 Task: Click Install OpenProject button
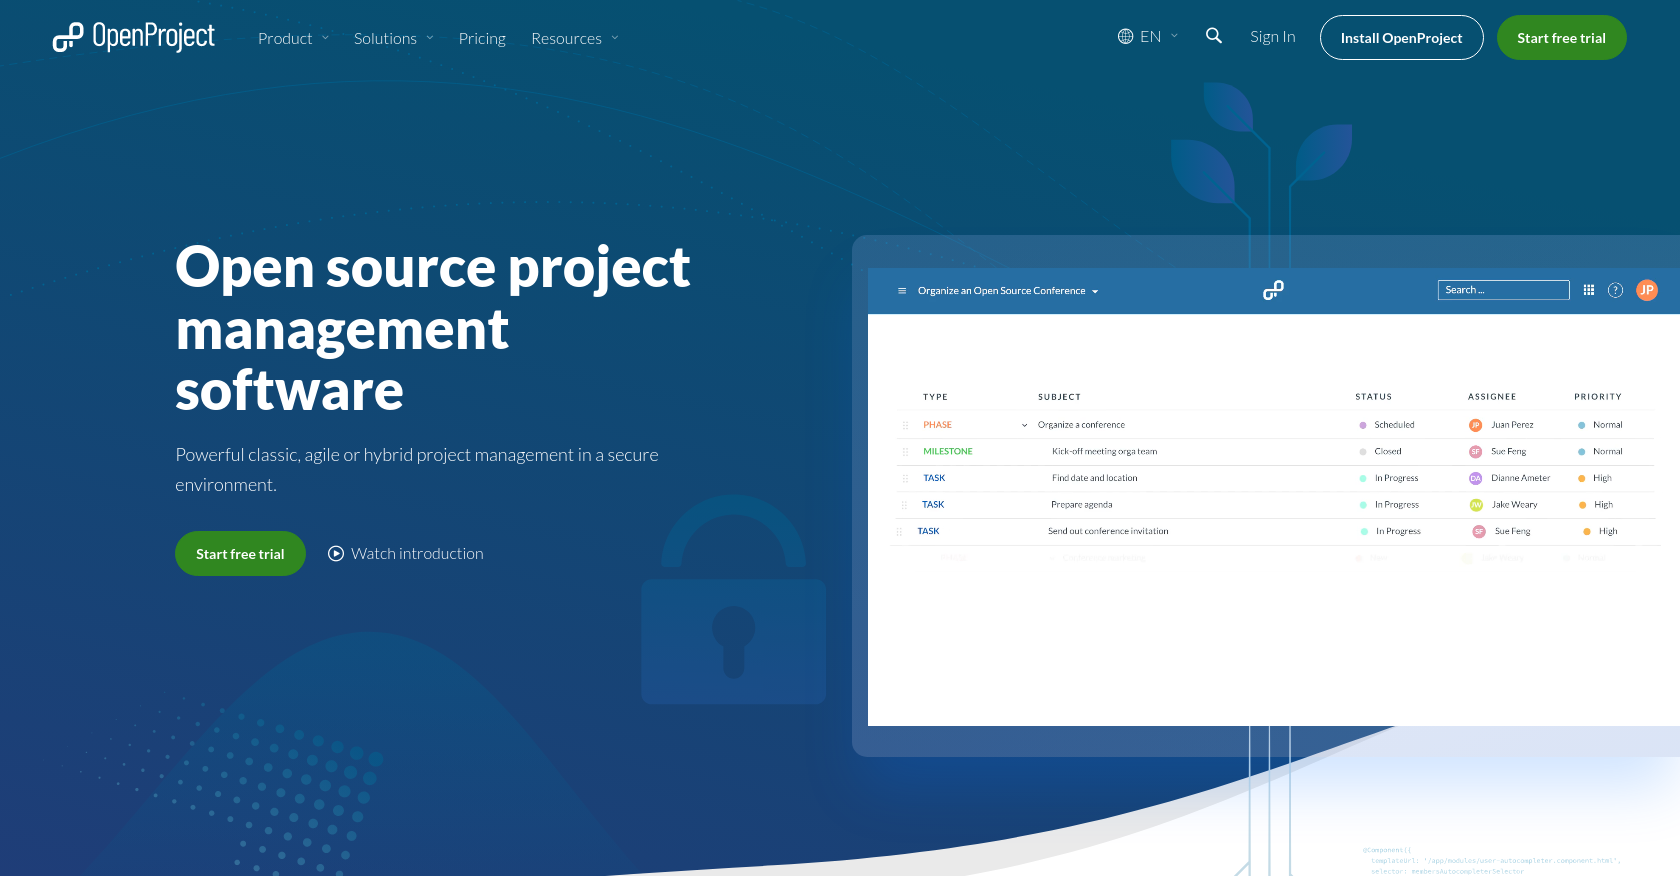(1401, 38)
